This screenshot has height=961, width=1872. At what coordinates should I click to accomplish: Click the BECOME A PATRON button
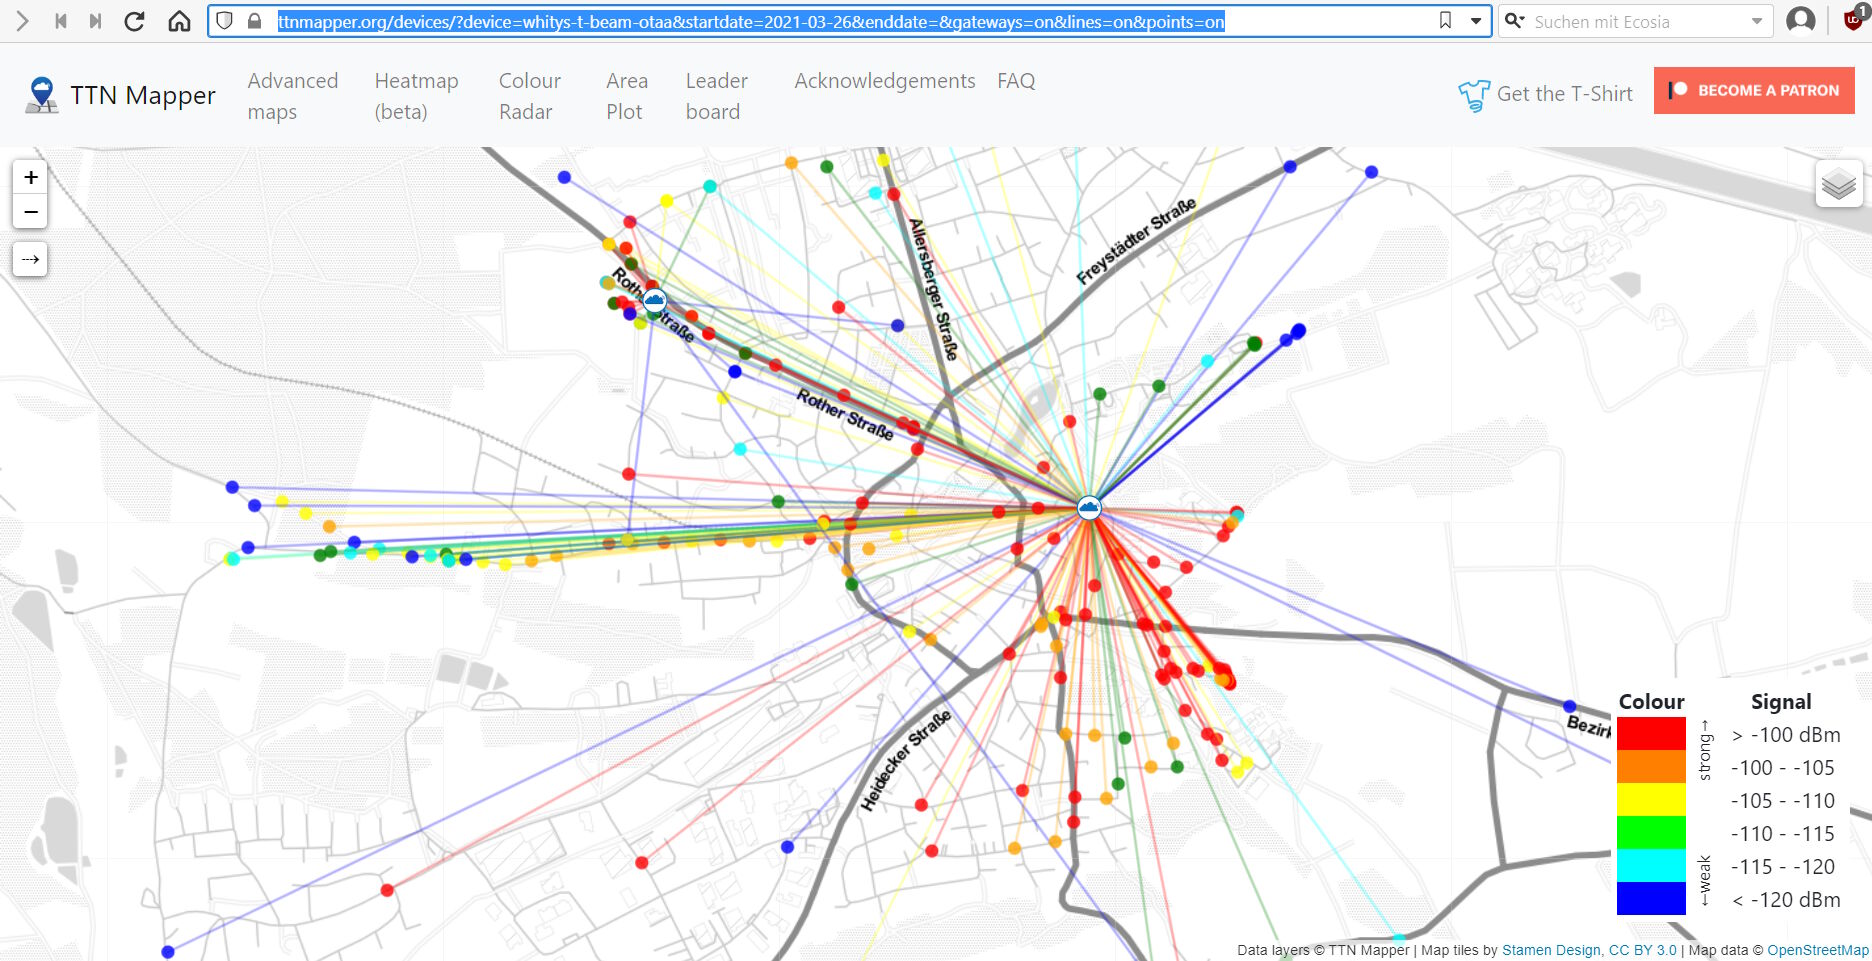pos(1754,90)
